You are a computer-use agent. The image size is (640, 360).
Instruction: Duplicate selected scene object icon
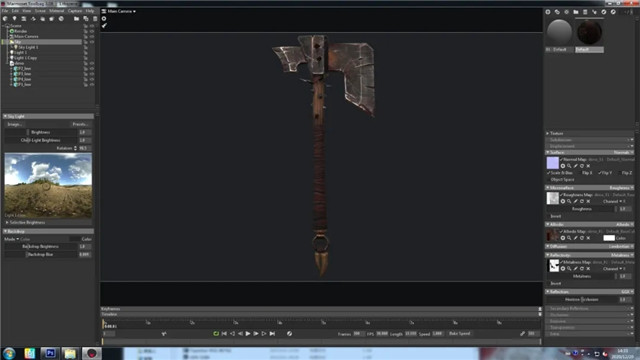click(86, 18)
